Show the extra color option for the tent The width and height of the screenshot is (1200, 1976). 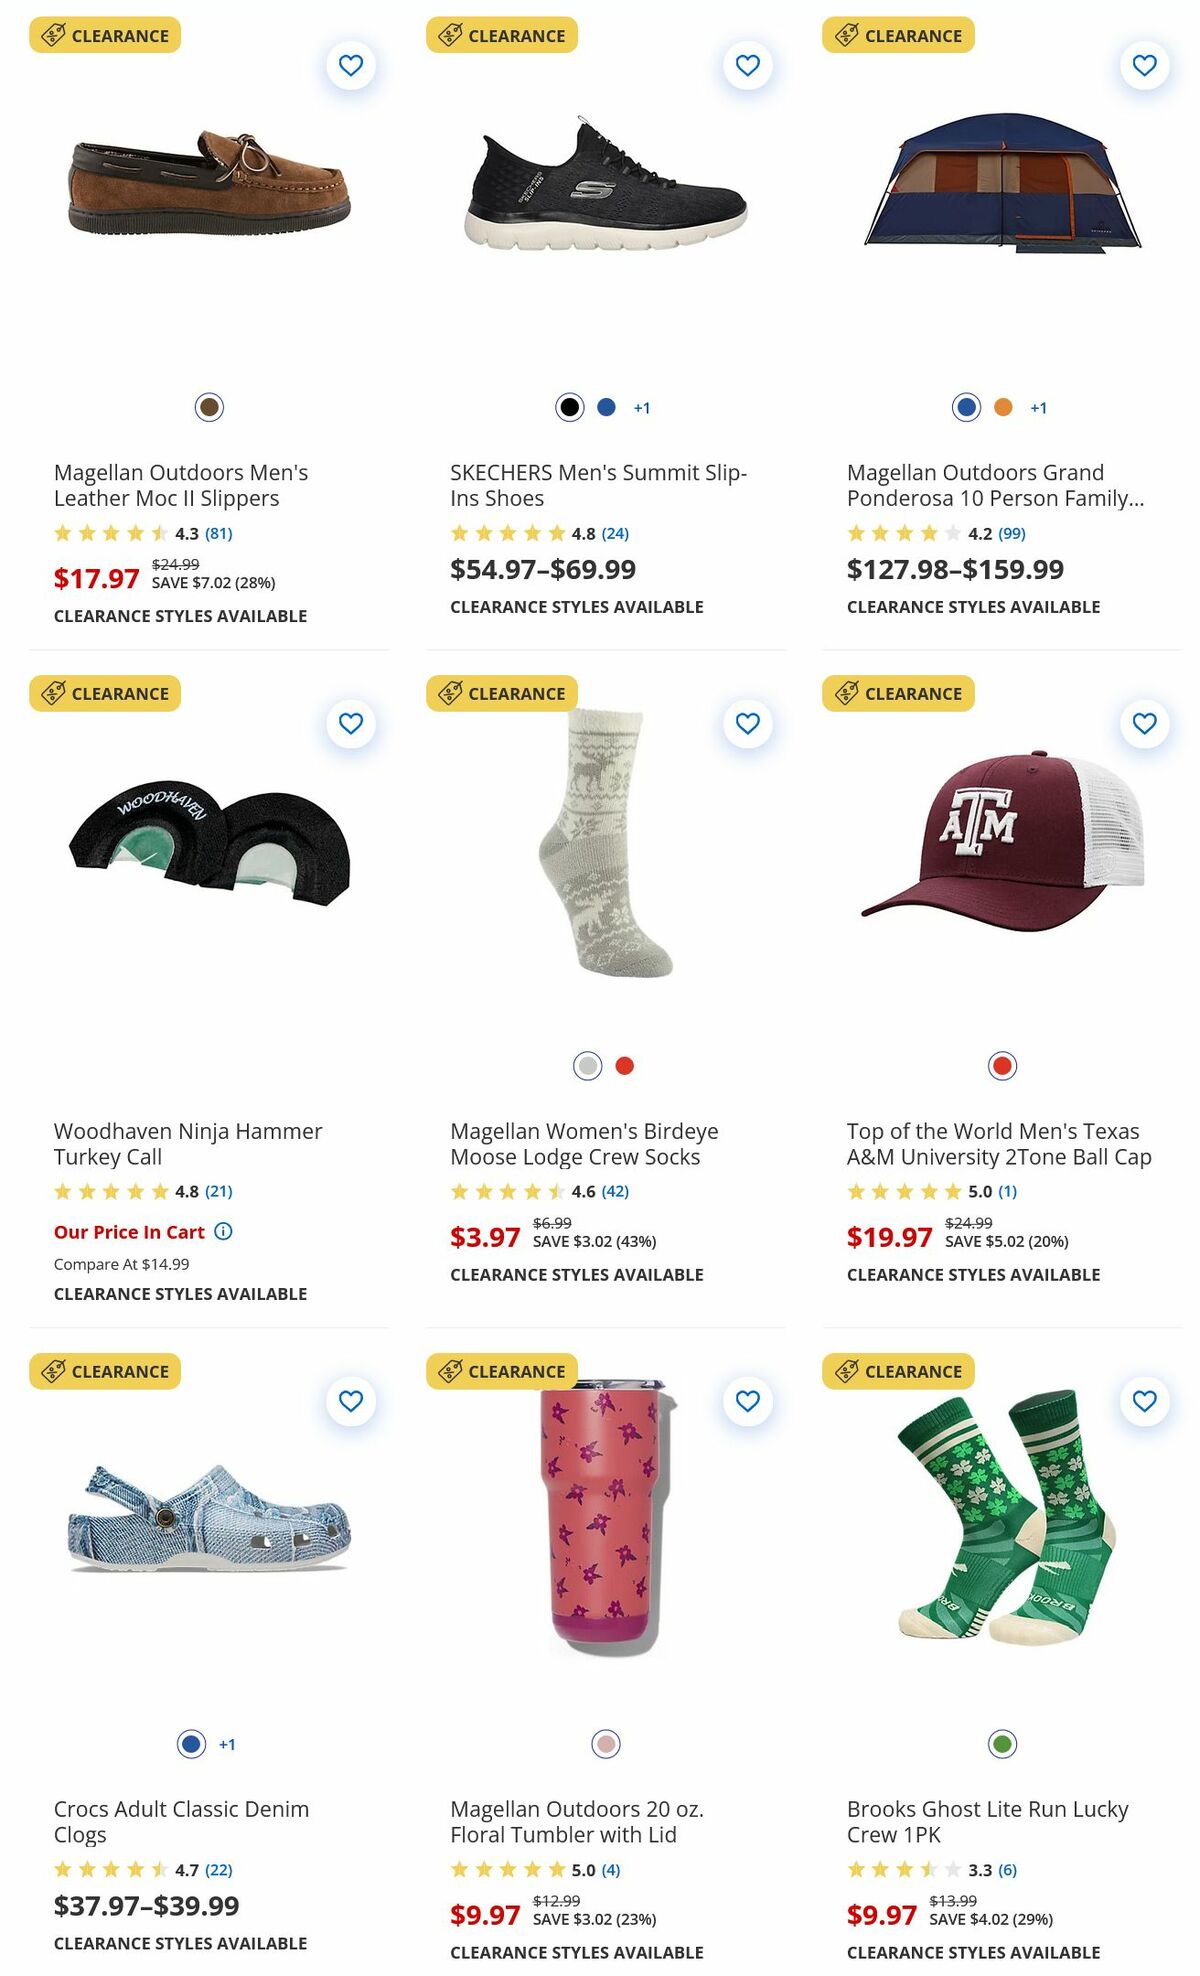[1037, 407]
